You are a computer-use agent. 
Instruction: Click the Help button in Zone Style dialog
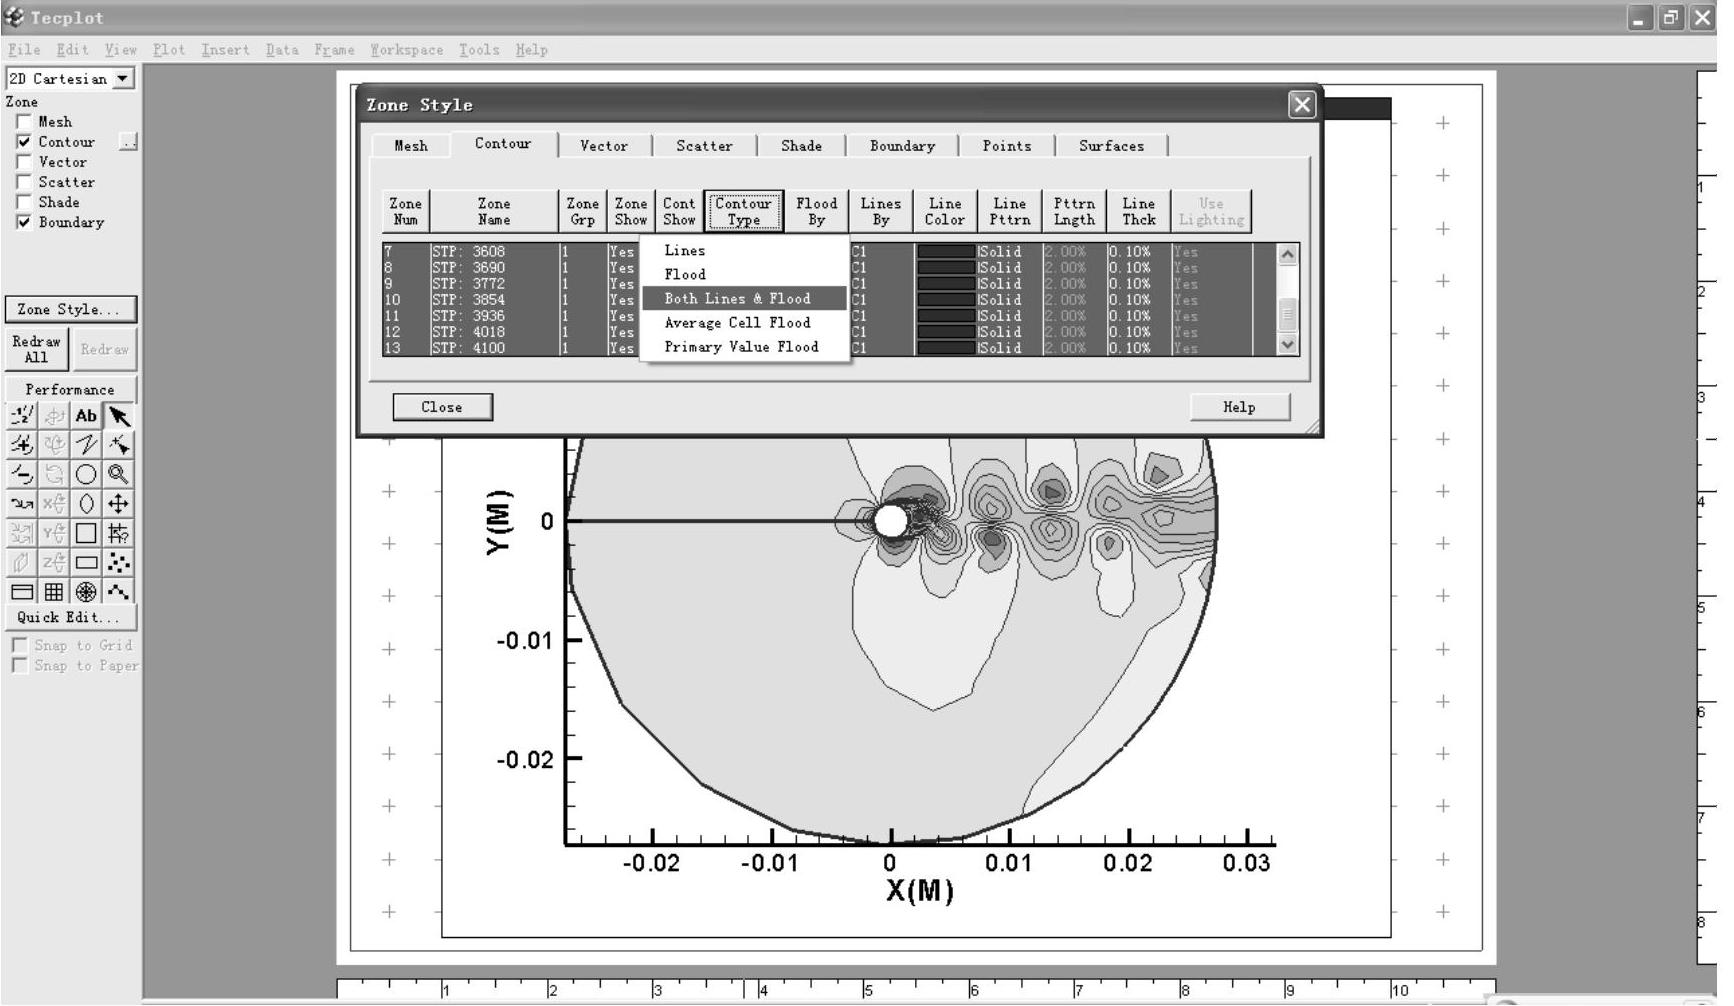(1239, 407)
